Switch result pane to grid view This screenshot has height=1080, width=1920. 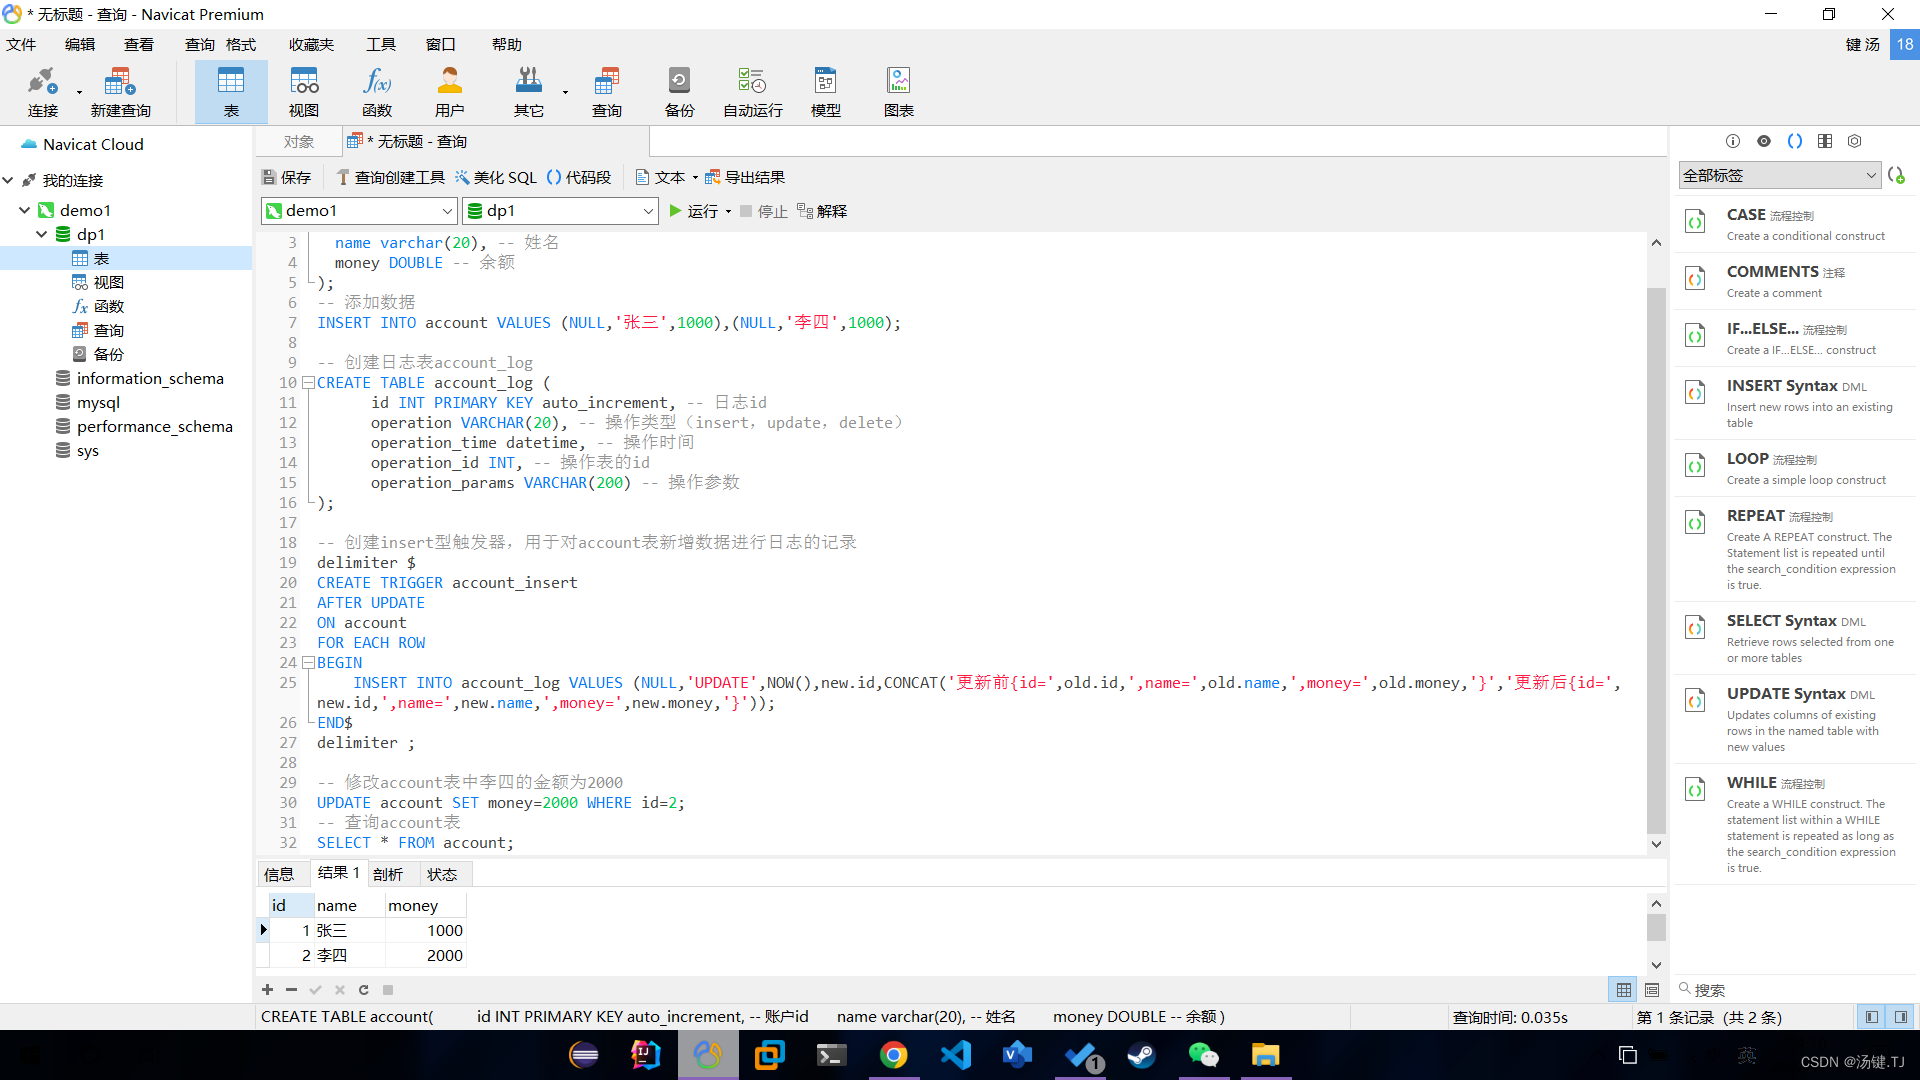pyautogui.click(x=1623, y=990)
